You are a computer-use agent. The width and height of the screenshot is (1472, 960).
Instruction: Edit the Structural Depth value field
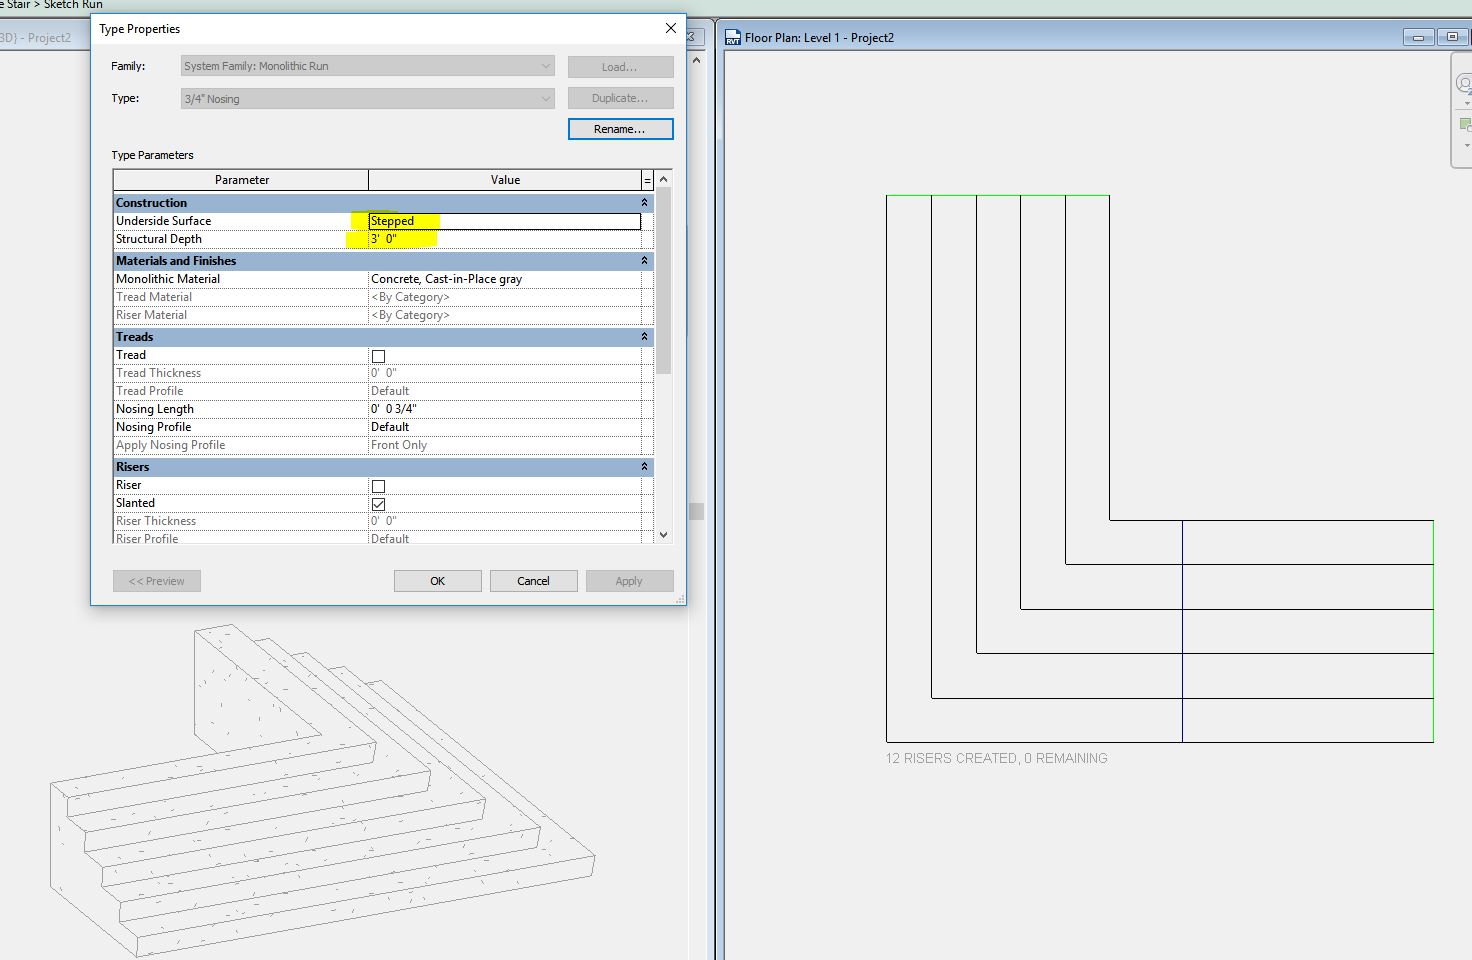(503, 240)
